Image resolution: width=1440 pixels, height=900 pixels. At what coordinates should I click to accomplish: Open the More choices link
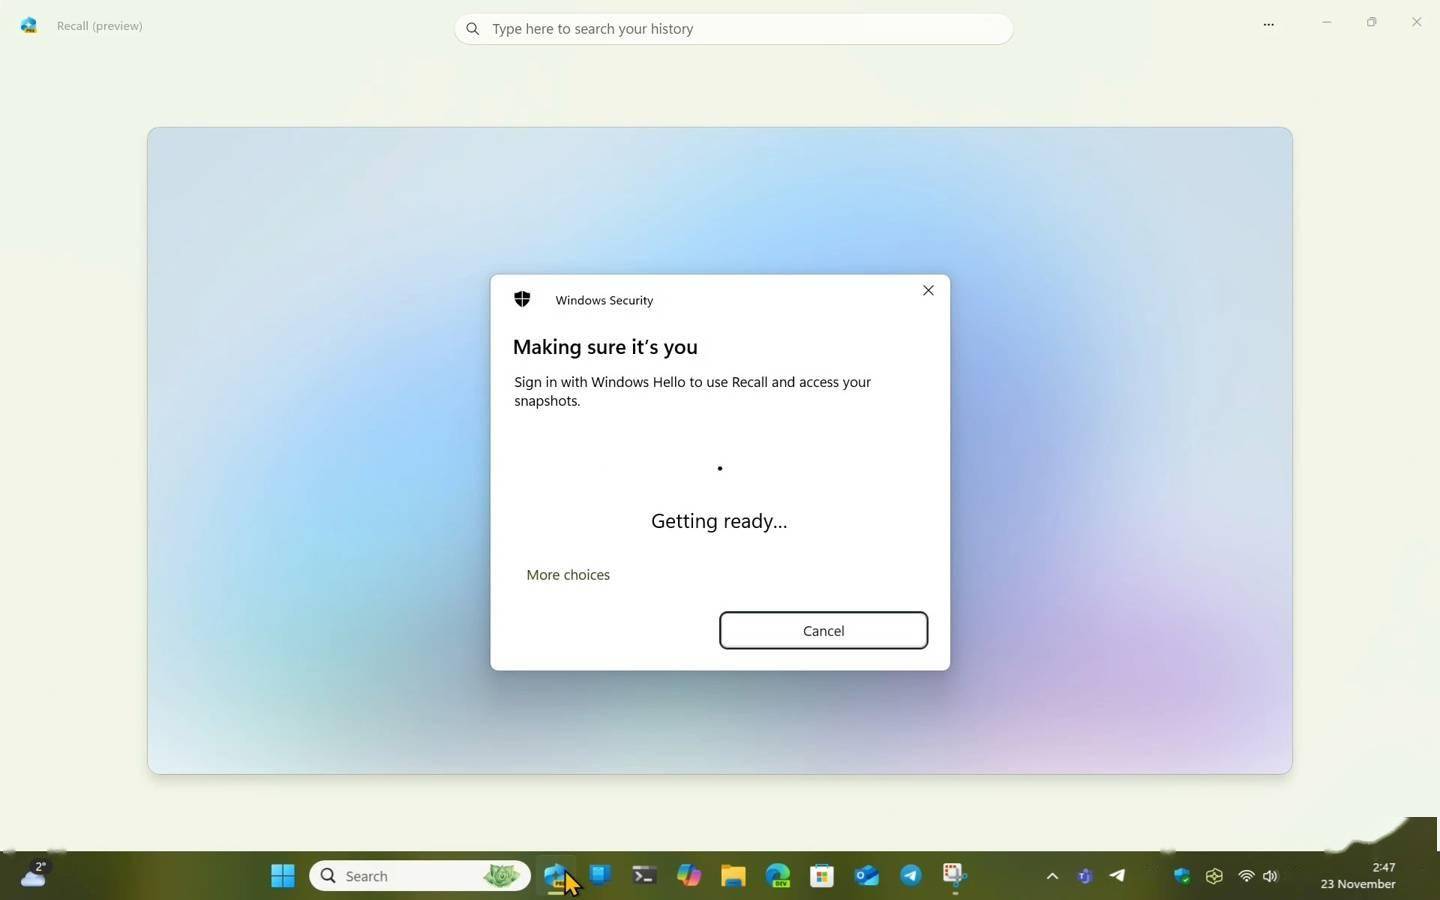coord(568,575)
